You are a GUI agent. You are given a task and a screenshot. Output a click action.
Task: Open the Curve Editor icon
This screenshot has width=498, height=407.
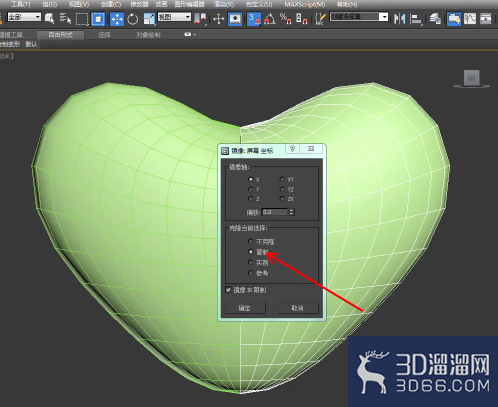point(470,19)
